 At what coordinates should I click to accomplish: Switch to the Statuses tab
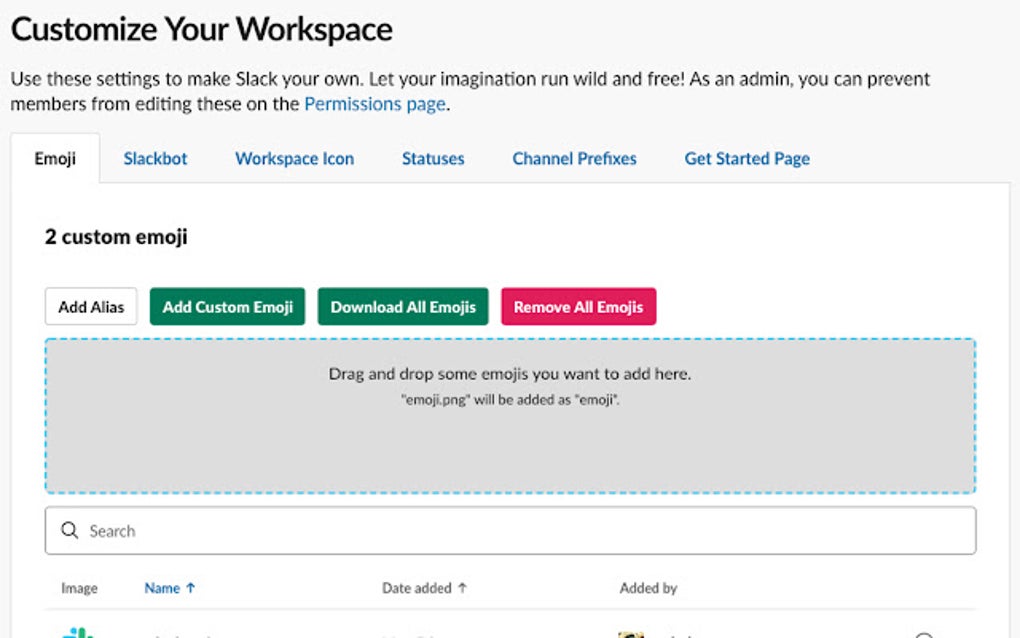[x=432, y=158]
